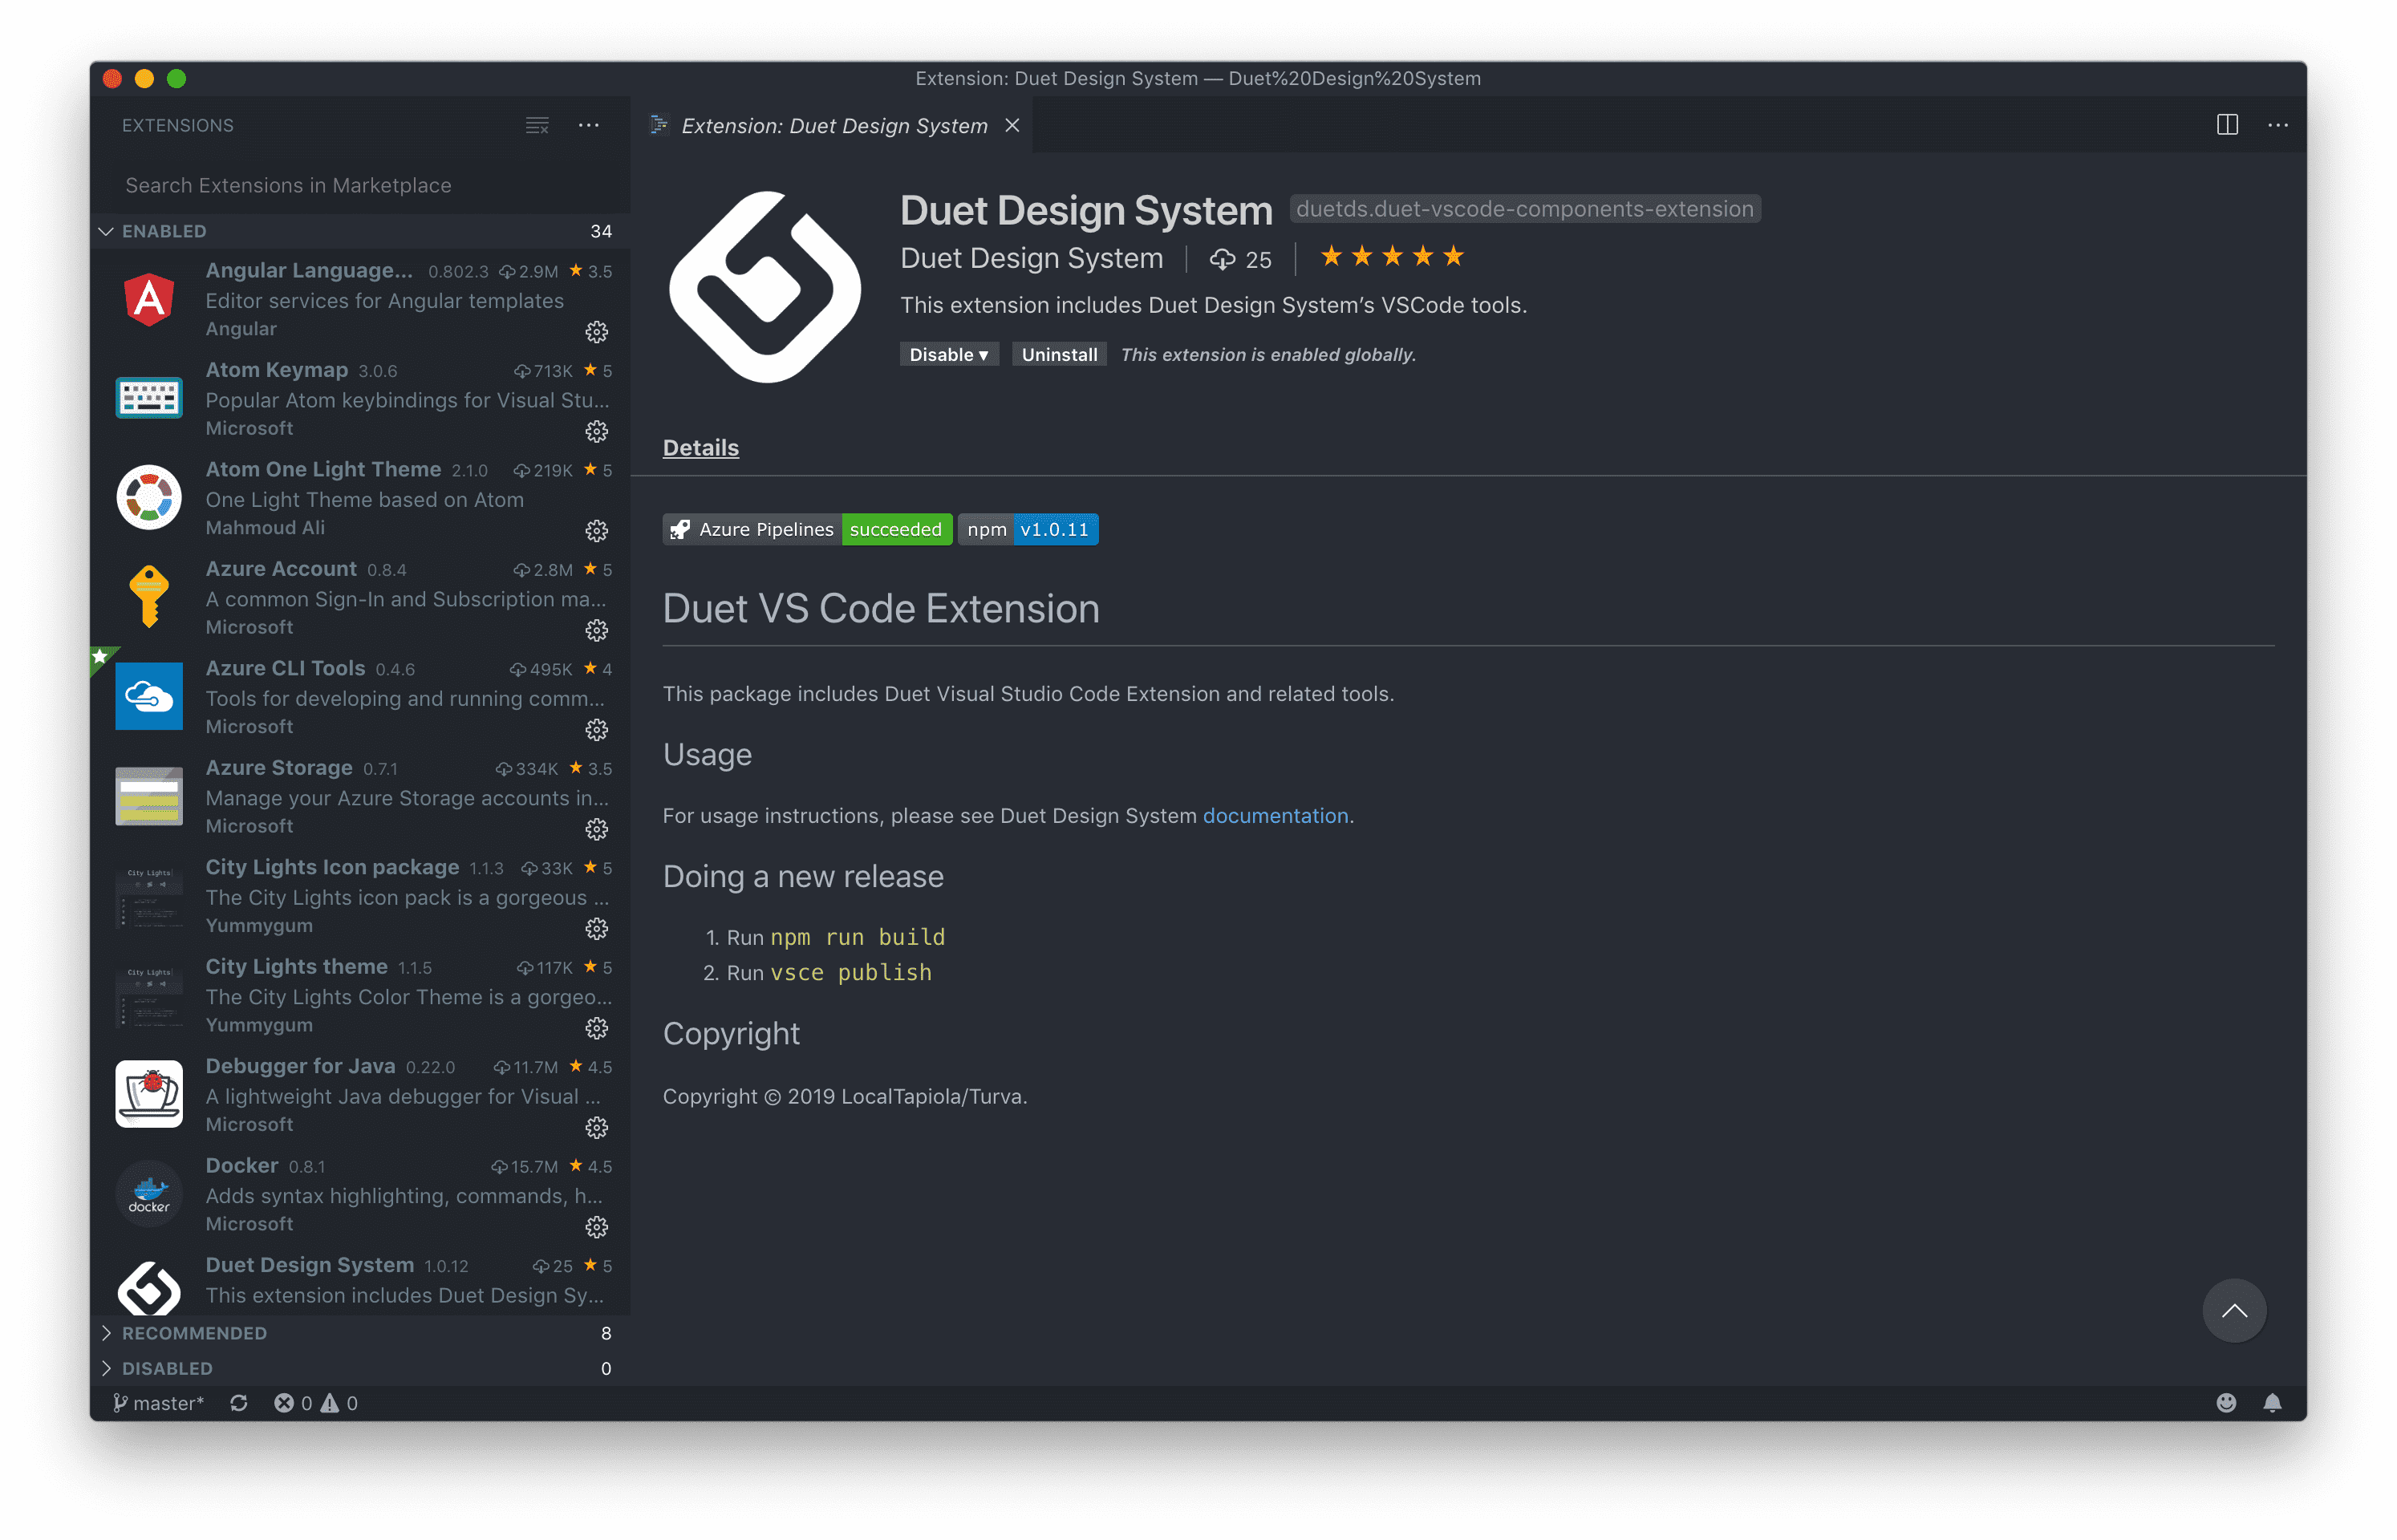Open gear settings for Atom Keymap

tap(597, 431)
